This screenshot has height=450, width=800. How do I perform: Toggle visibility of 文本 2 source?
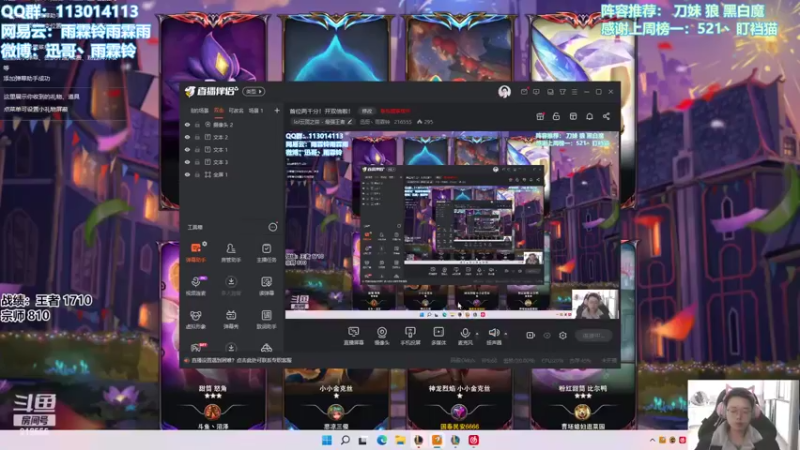coord(187,137)
